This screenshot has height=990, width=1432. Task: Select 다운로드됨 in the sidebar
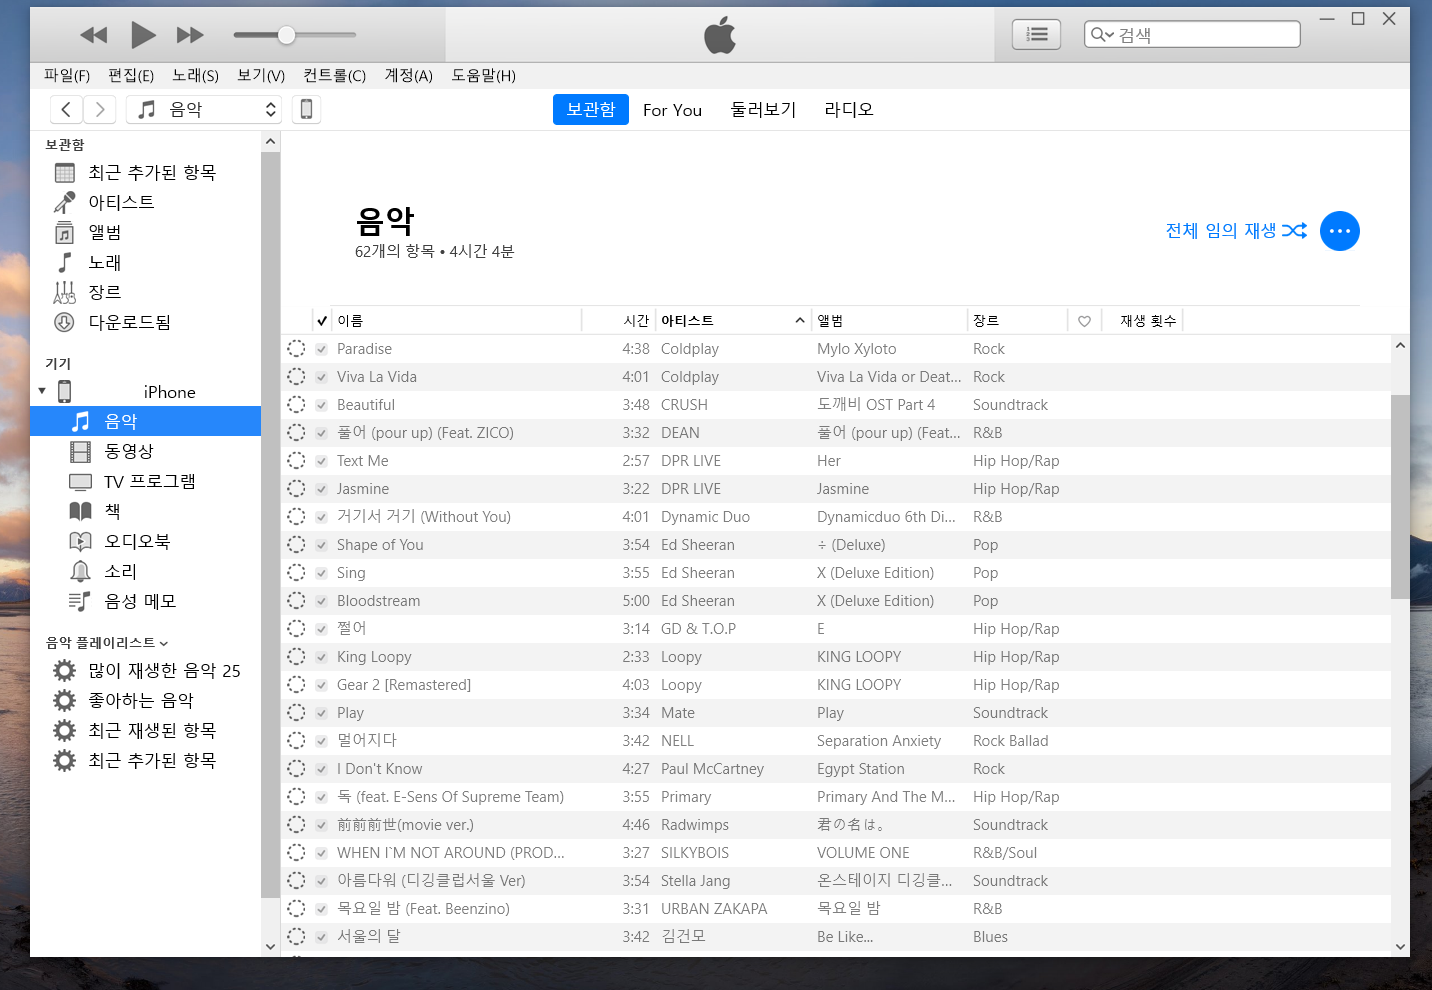click(129, 322)
